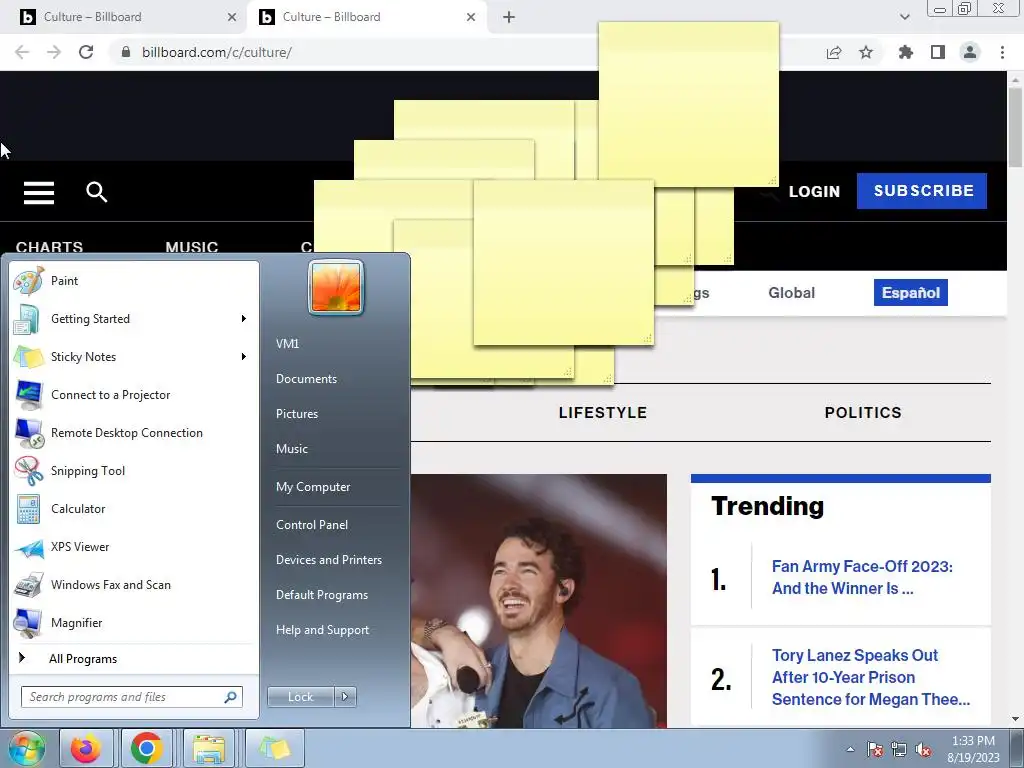The image size is (1024, 768).
Task: Open Pictures from Start menu
Action: point(296,414)
